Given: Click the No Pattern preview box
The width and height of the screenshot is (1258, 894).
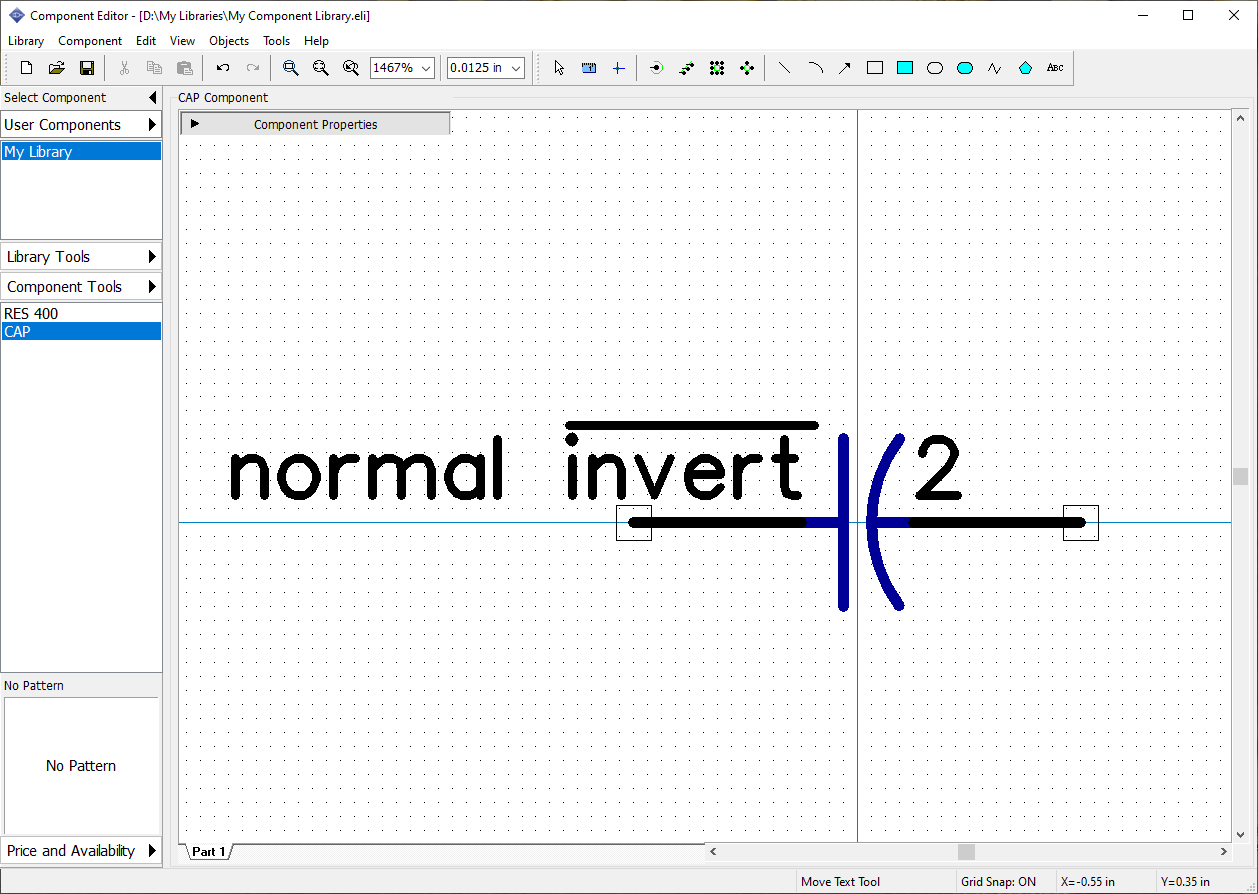Looking at the screenshot, I should click(x=81, y=766).
